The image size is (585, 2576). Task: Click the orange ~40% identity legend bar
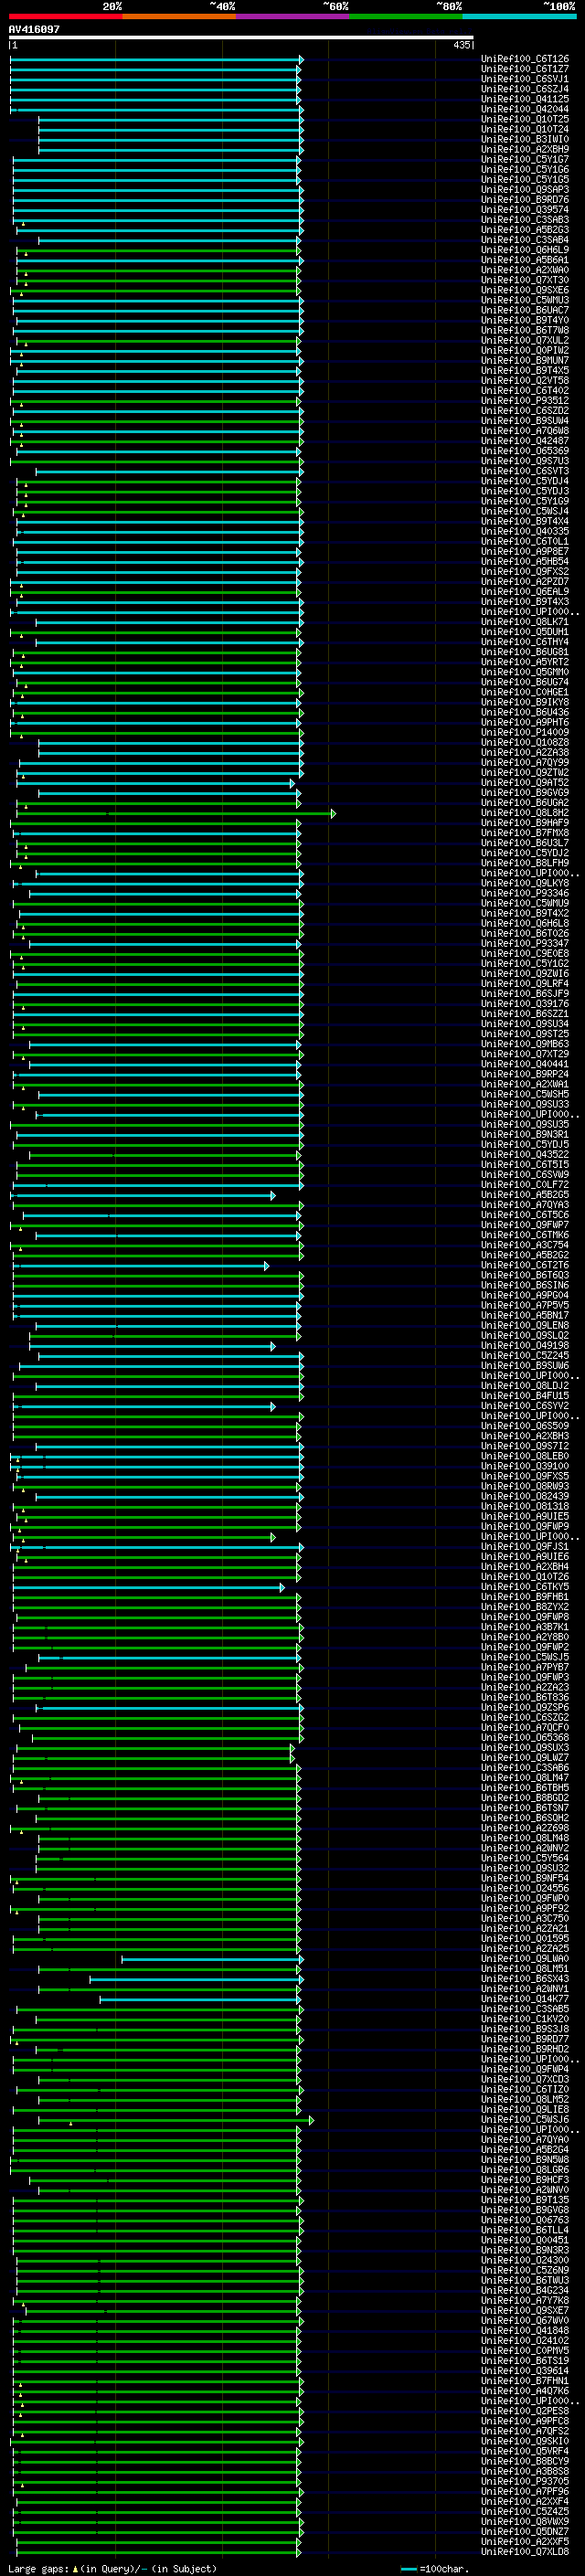pyautogui.click(x=179, y=16)
